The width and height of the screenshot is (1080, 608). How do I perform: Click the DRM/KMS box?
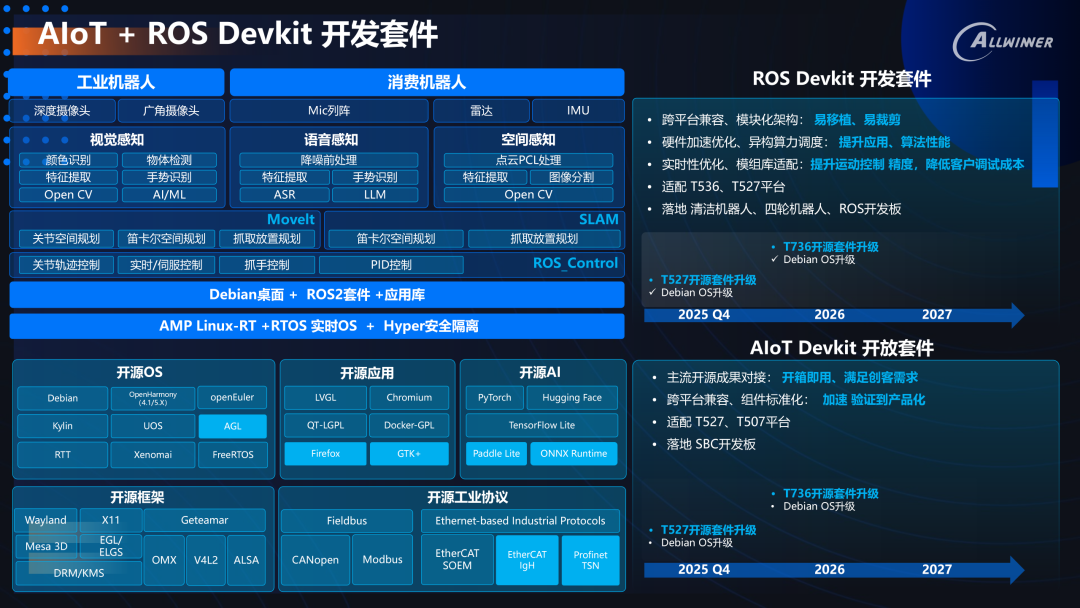click(79, 573)
